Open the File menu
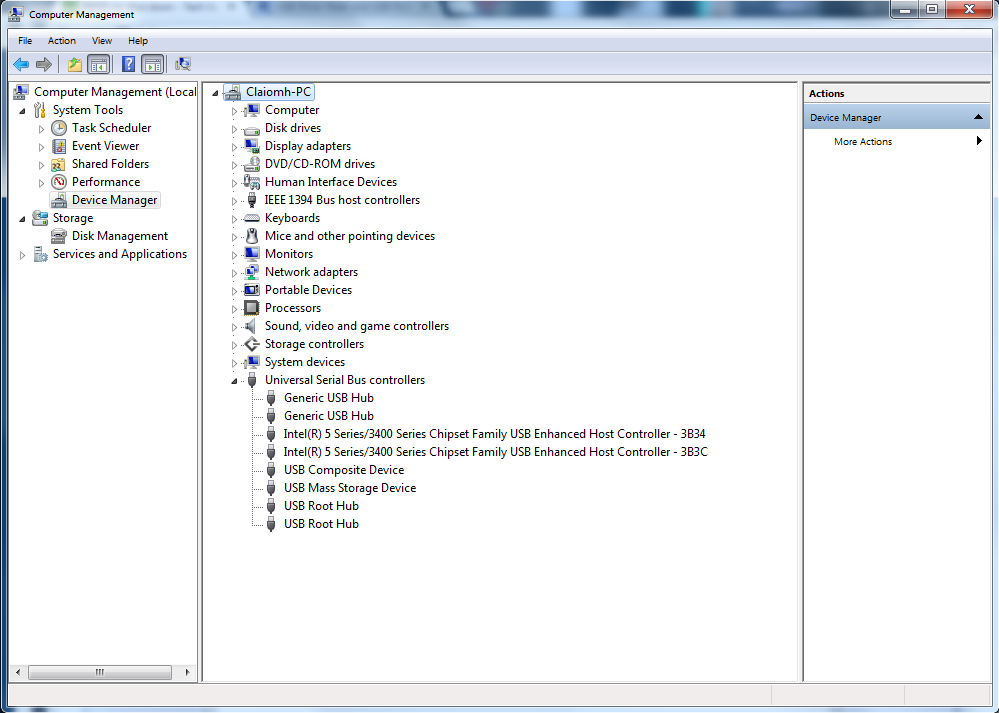Image resolution: width=999 pixels, height=713 pixels. click(x=25, y=41)
